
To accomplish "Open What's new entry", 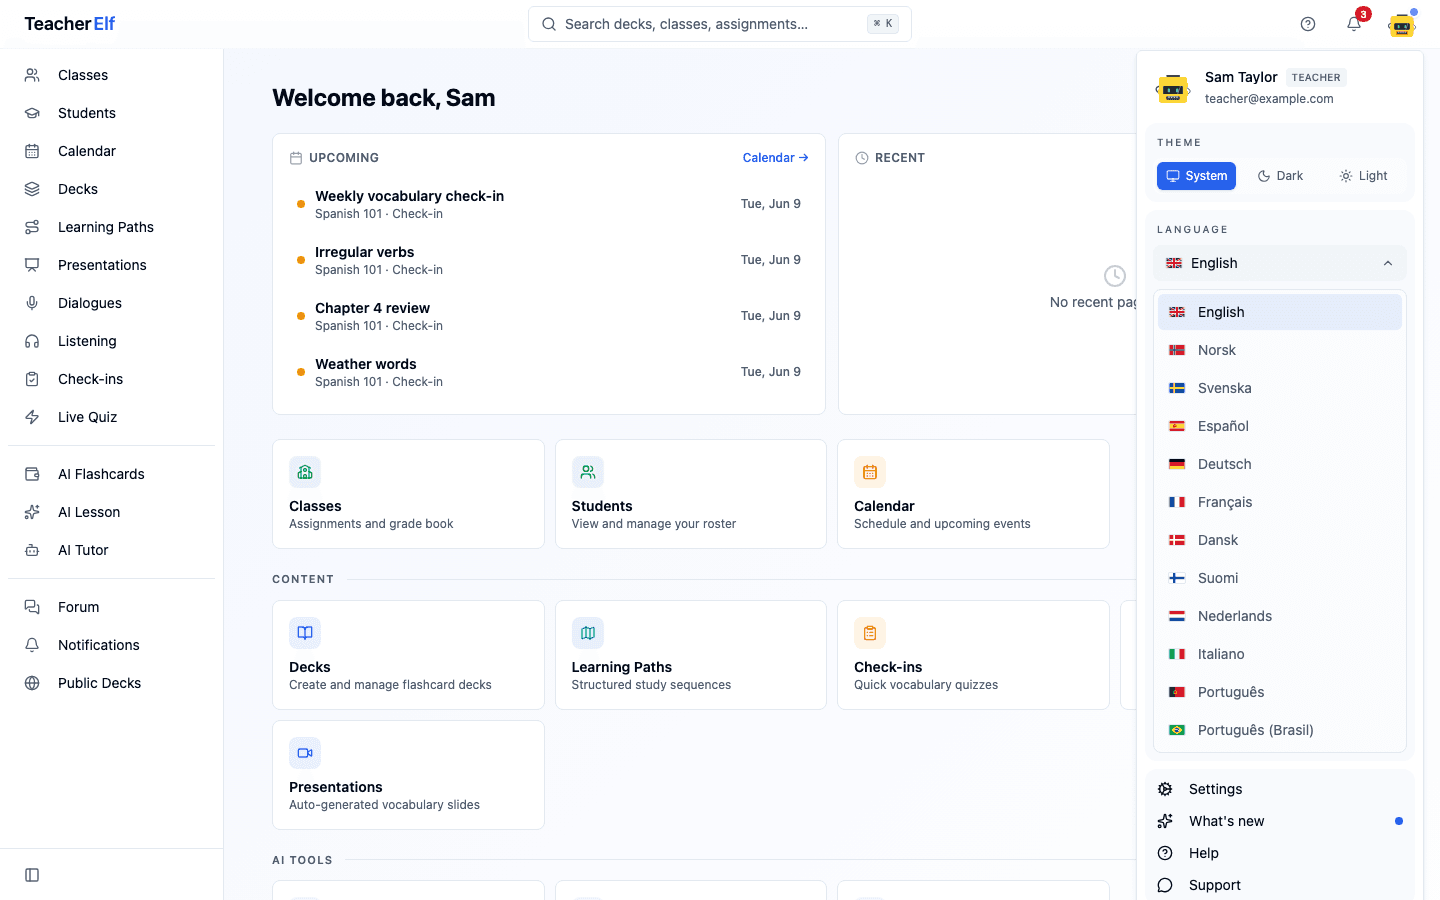I will (1280, 821).
